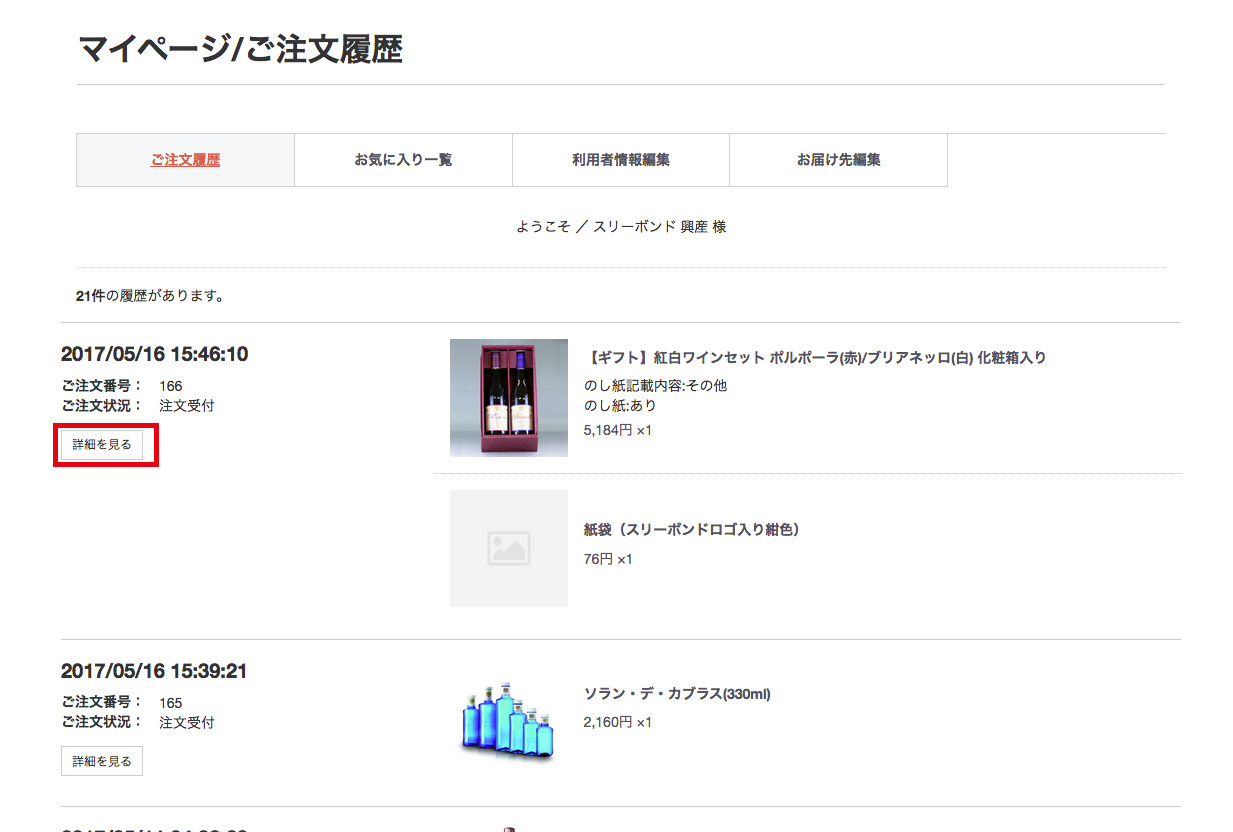The height and width of the screenshot is (832, 1233).
Task: Click the order date 2017/05/16 15:46:10
Action: [154, 354]
